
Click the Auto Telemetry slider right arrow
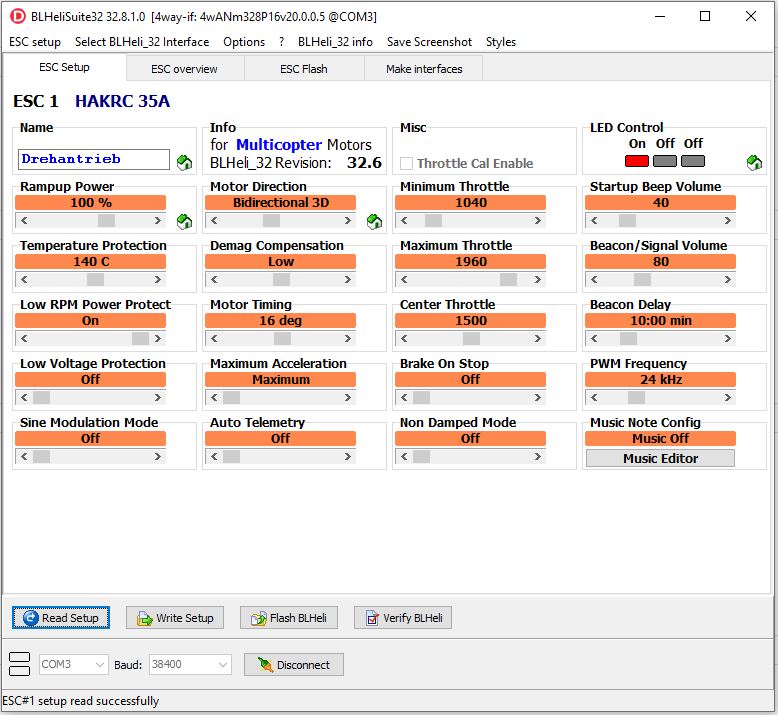[x=348, y=456]
